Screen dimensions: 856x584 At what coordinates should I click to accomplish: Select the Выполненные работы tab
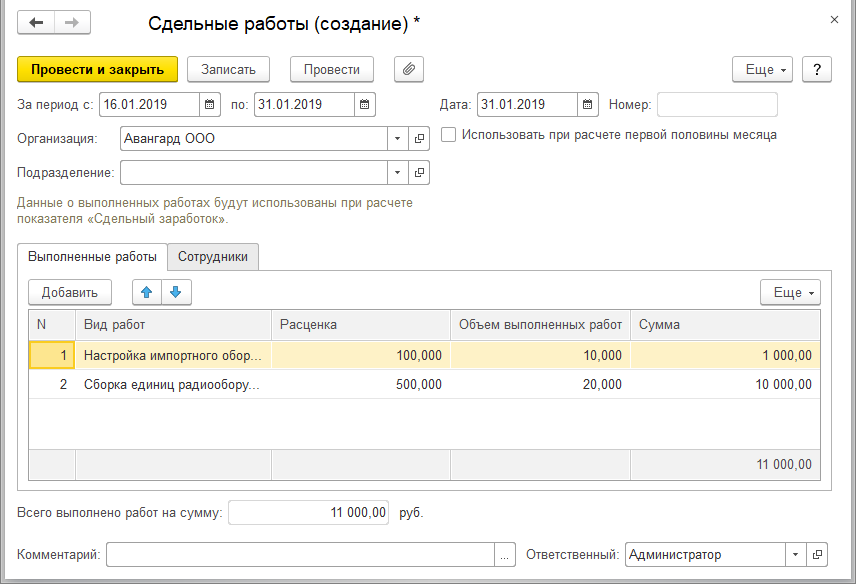[92, 257]
